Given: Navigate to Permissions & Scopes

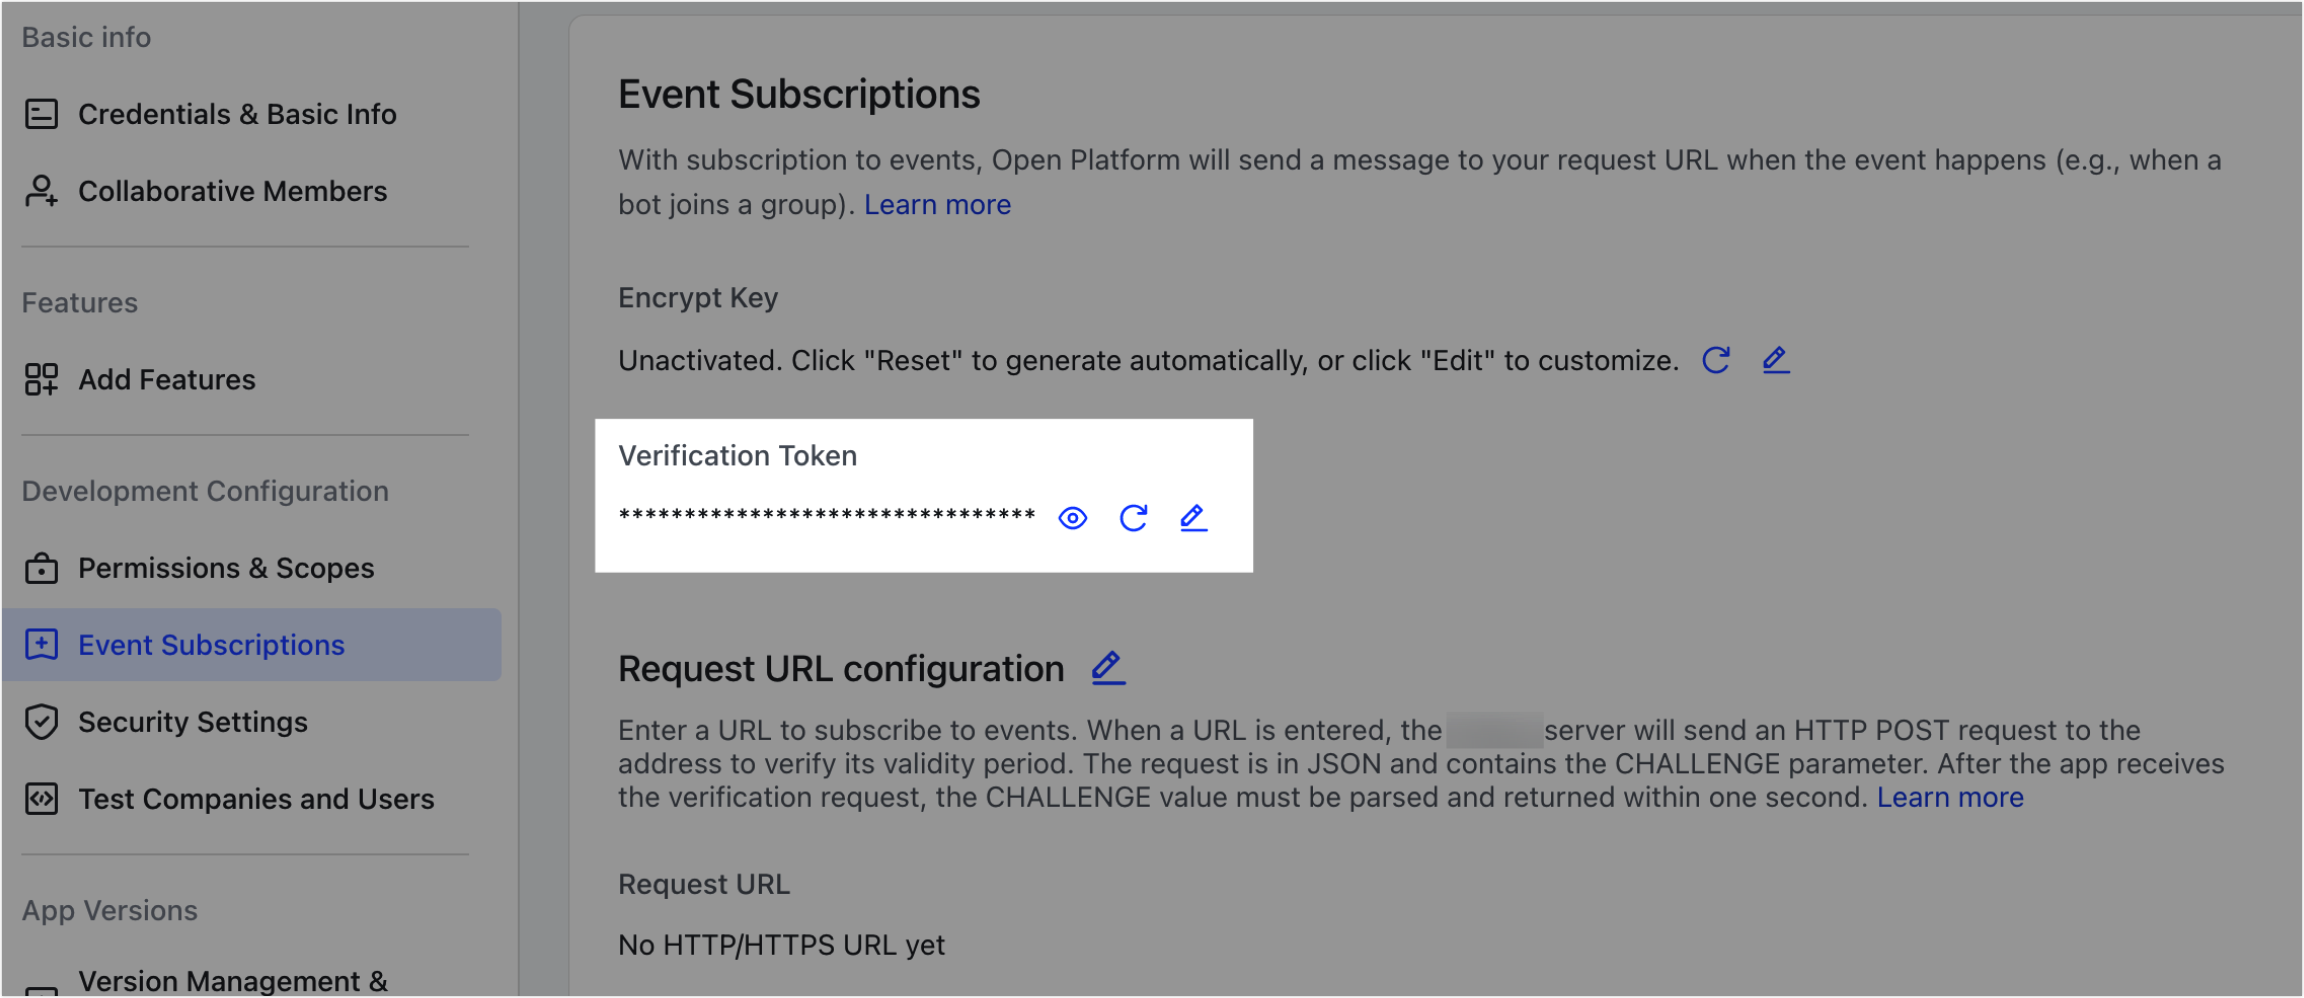Looking at the screenshot, I should click(x=226, y=568).
